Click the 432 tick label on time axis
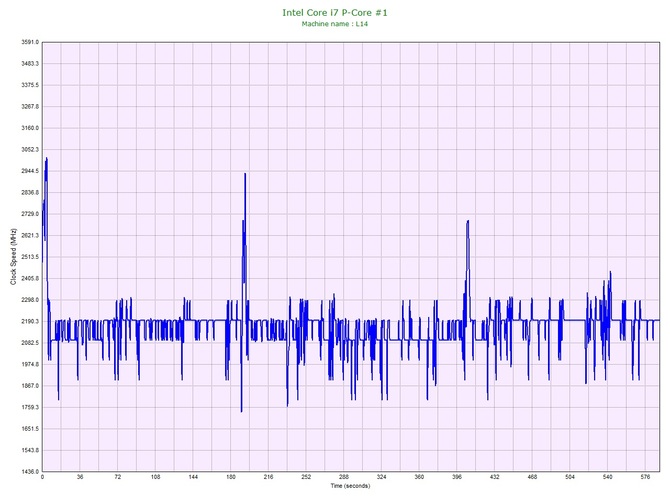The width and height of the screenshot is (670, 503). coord(494,477)
